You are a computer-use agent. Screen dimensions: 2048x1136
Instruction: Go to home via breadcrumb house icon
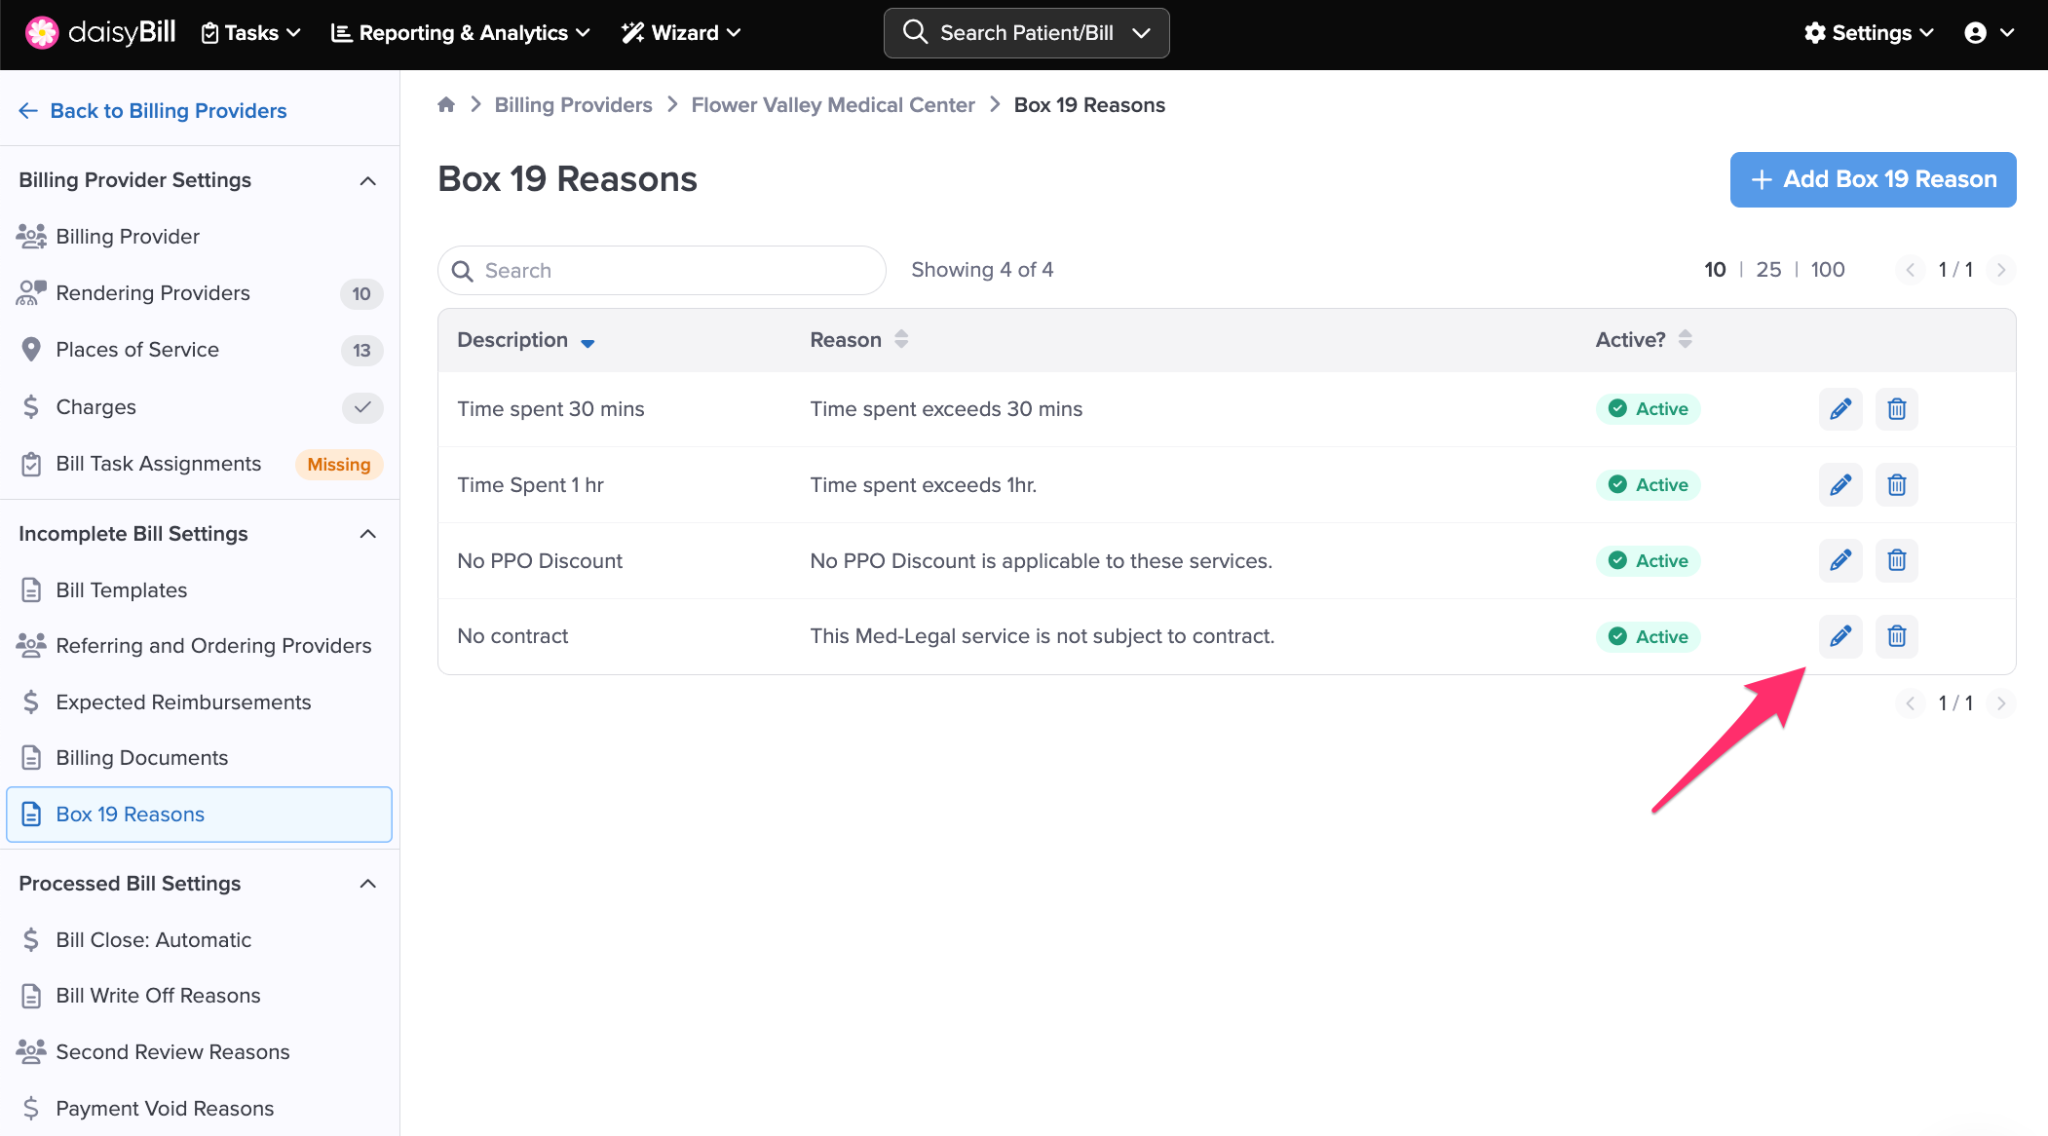point(446,105)
